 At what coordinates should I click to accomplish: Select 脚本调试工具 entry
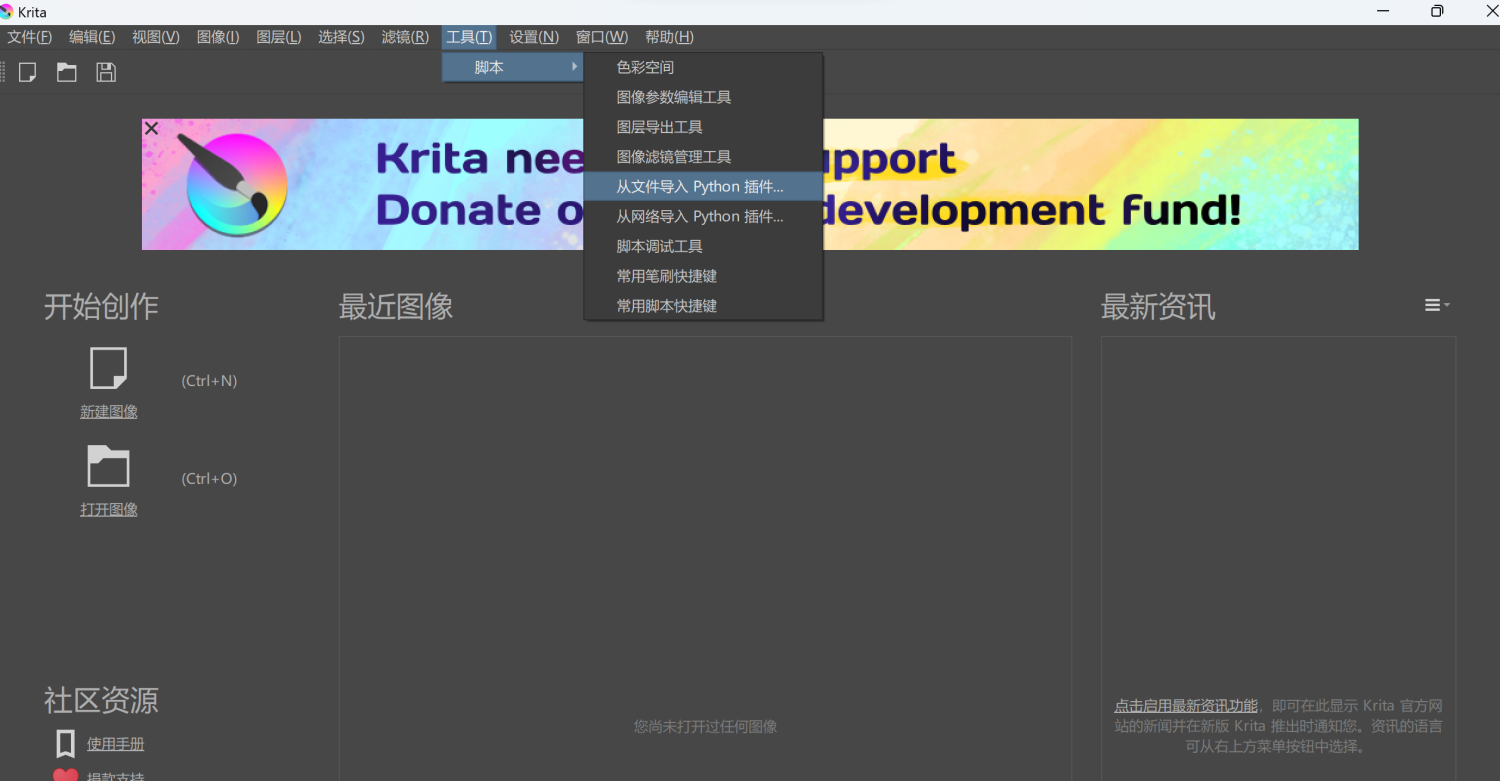click(703, 246)
